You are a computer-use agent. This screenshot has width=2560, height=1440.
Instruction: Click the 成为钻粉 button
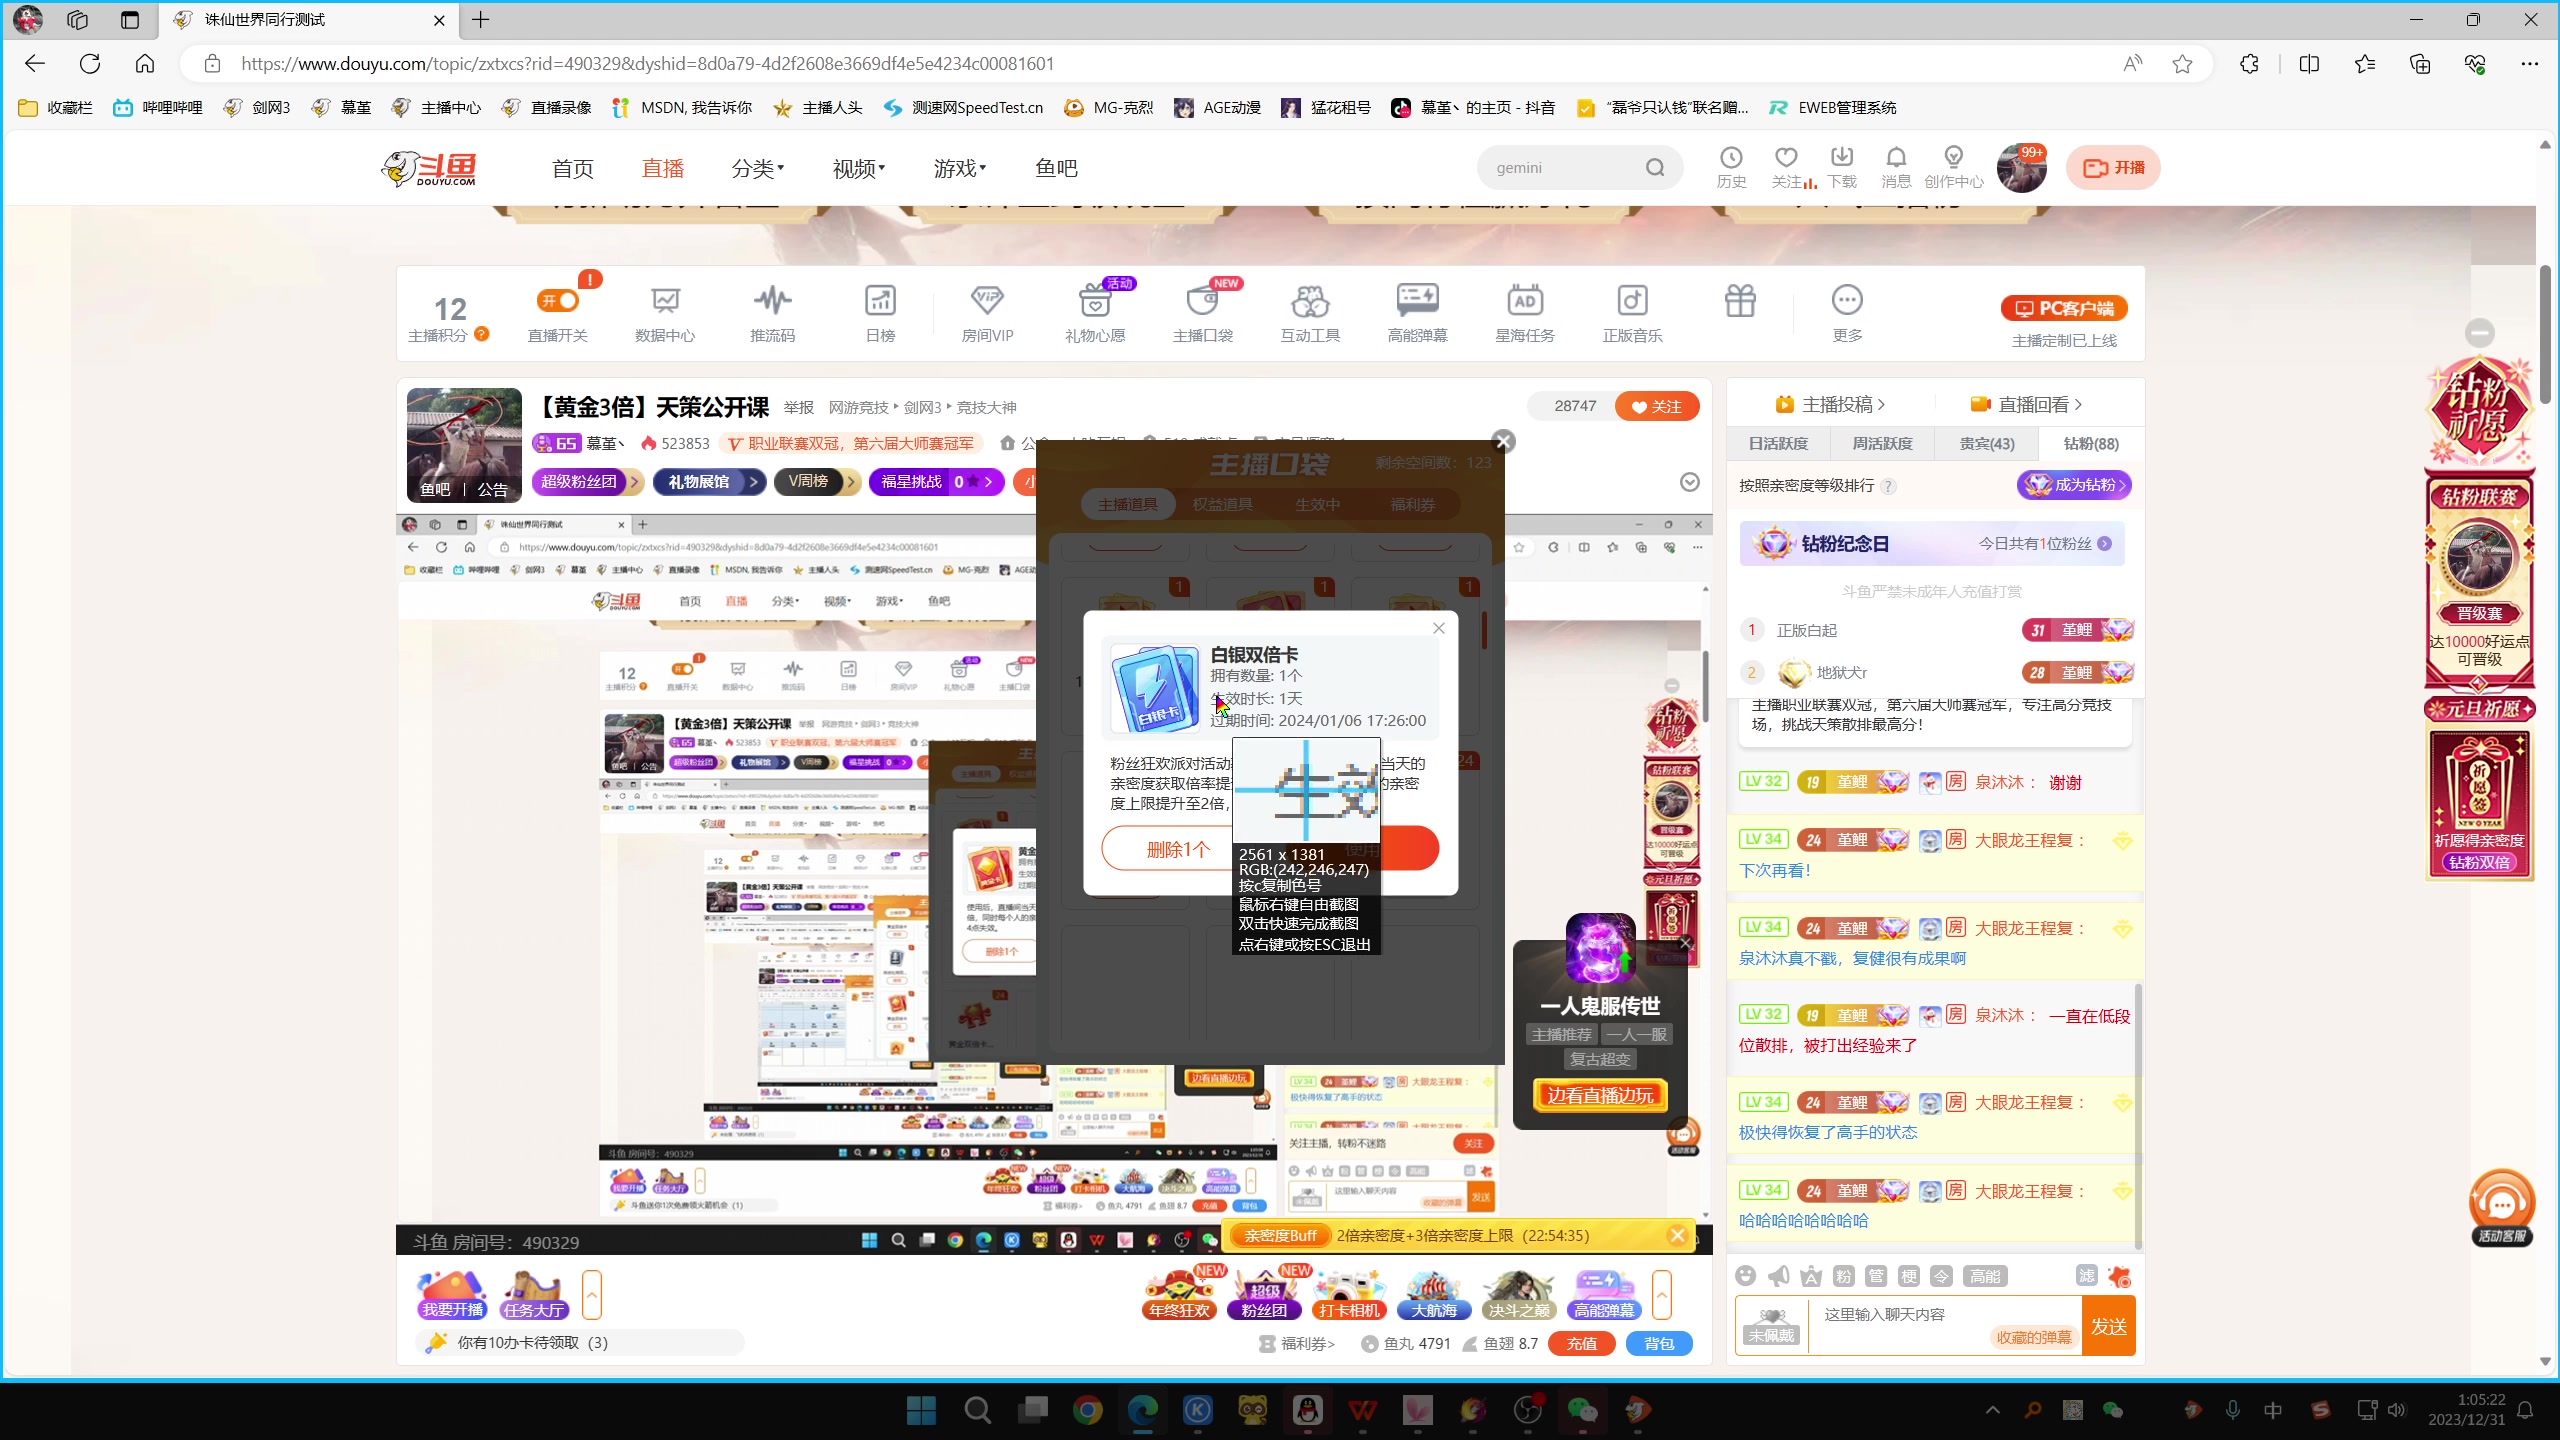pyautogui.click(x=2074, y=485)
